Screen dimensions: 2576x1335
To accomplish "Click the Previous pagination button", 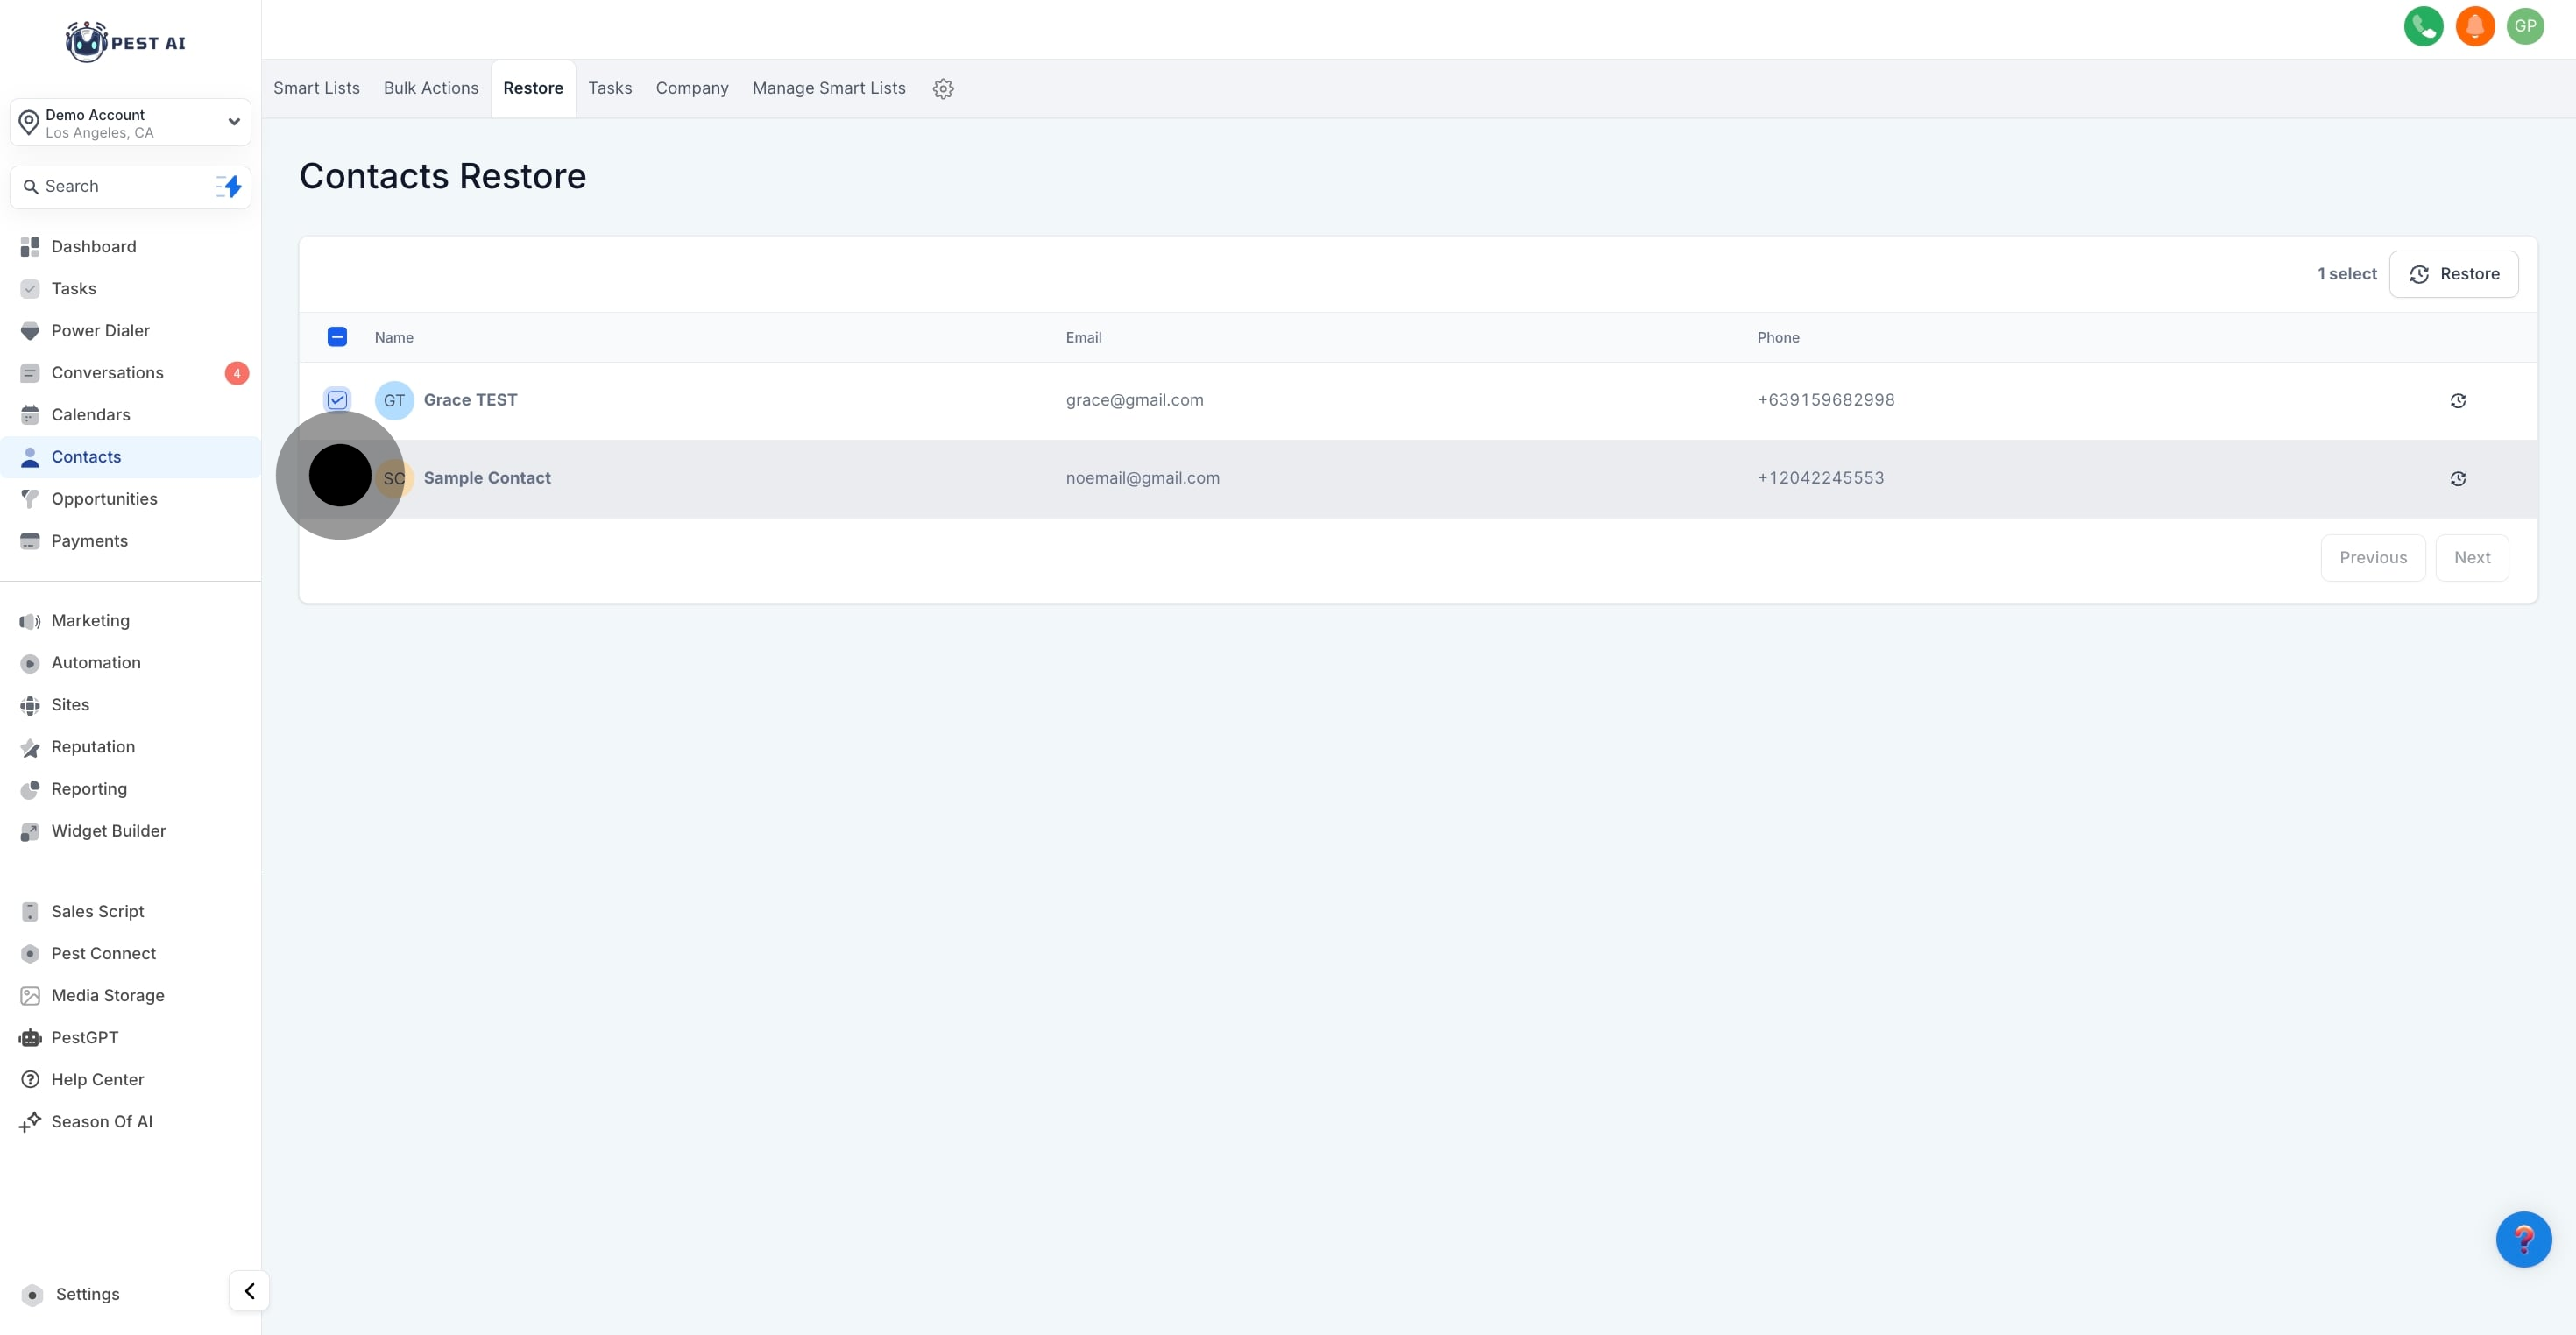I will (x=2372, y=558).
